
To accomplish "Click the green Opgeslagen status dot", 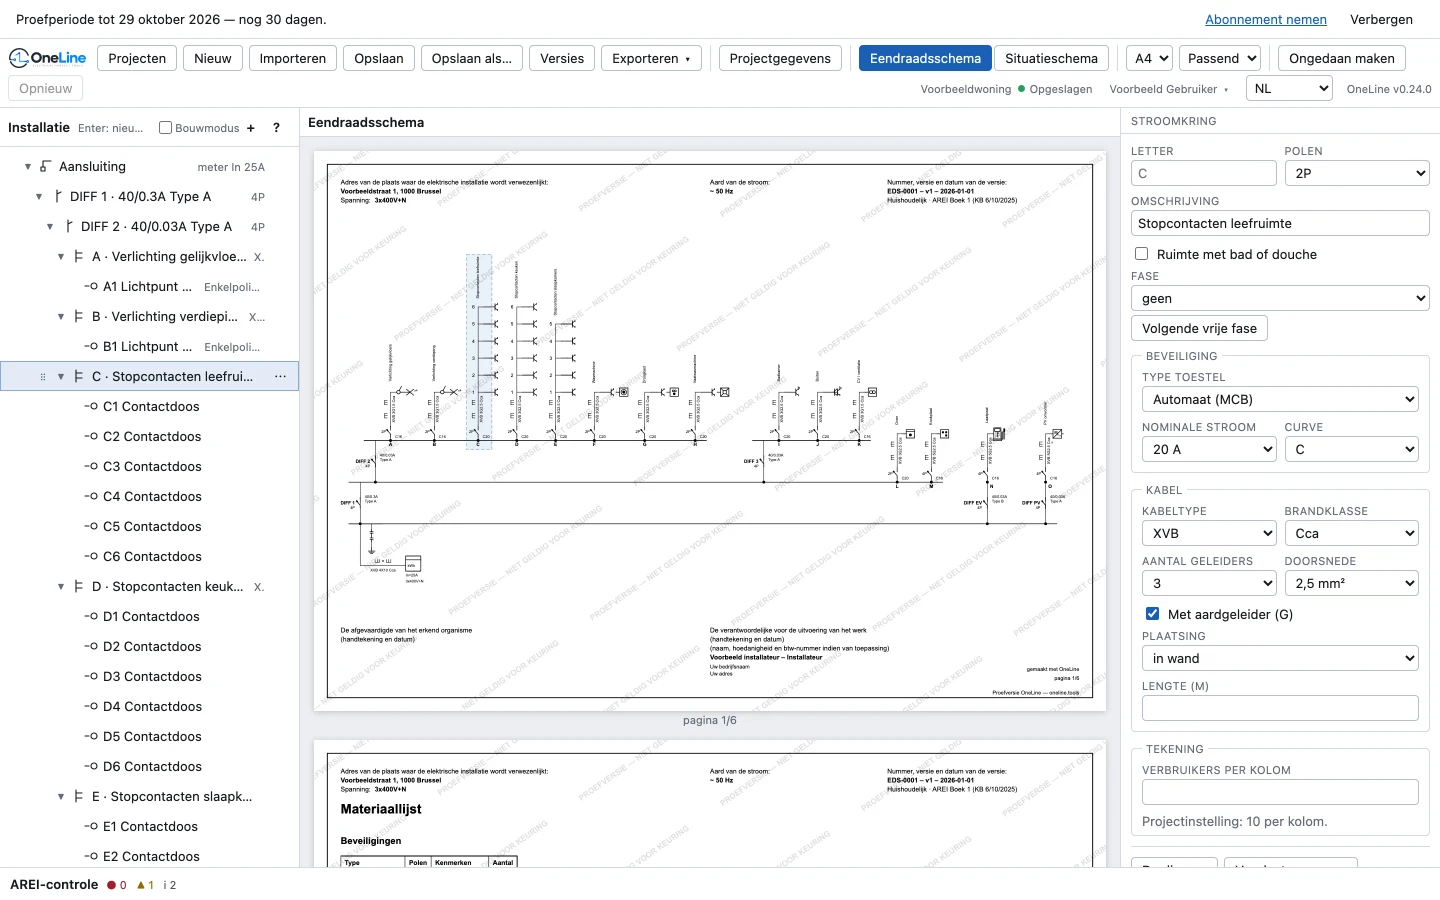I will (x=1021, y=89).
